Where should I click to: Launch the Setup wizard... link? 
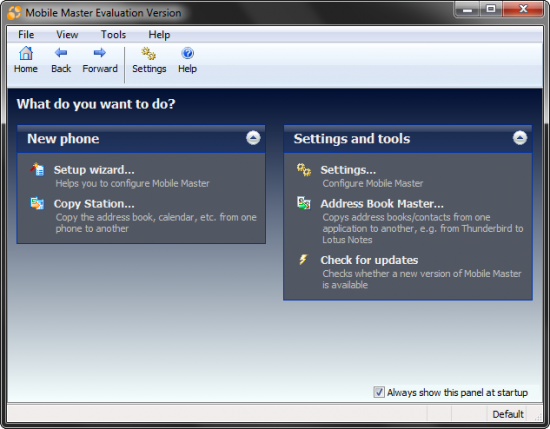[x=94, y=170]
